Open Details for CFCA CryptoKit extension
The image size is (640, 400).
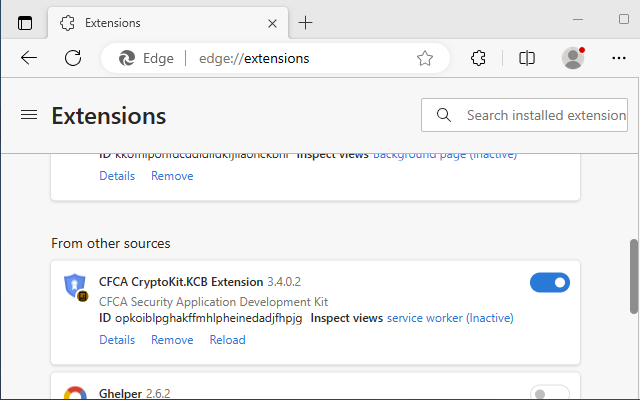[117, 340]
